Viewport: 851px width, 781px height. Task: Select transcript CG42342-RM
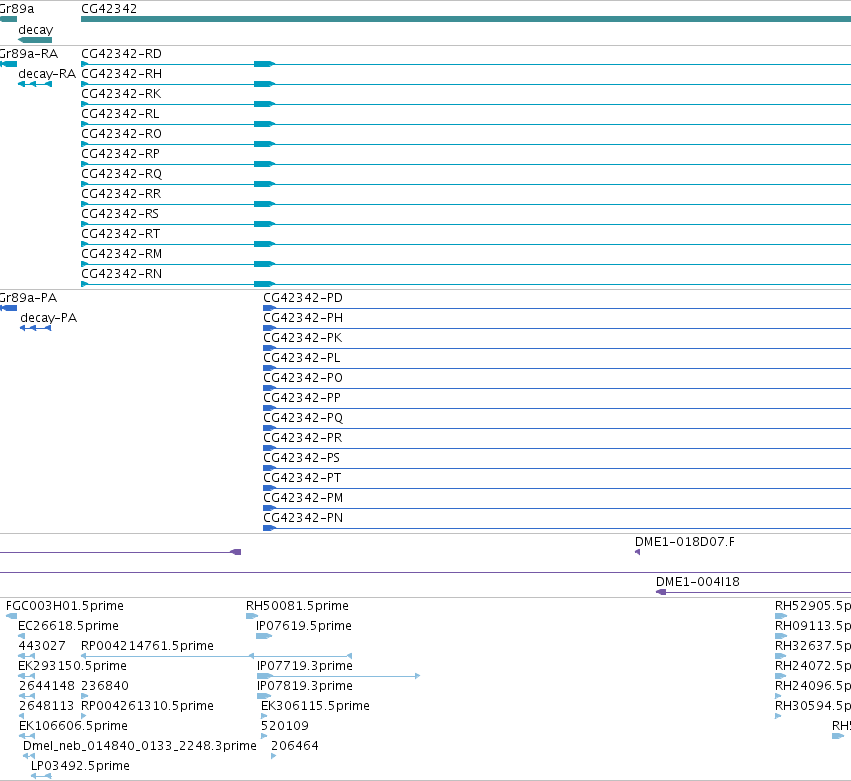click(x=121, y=254)
